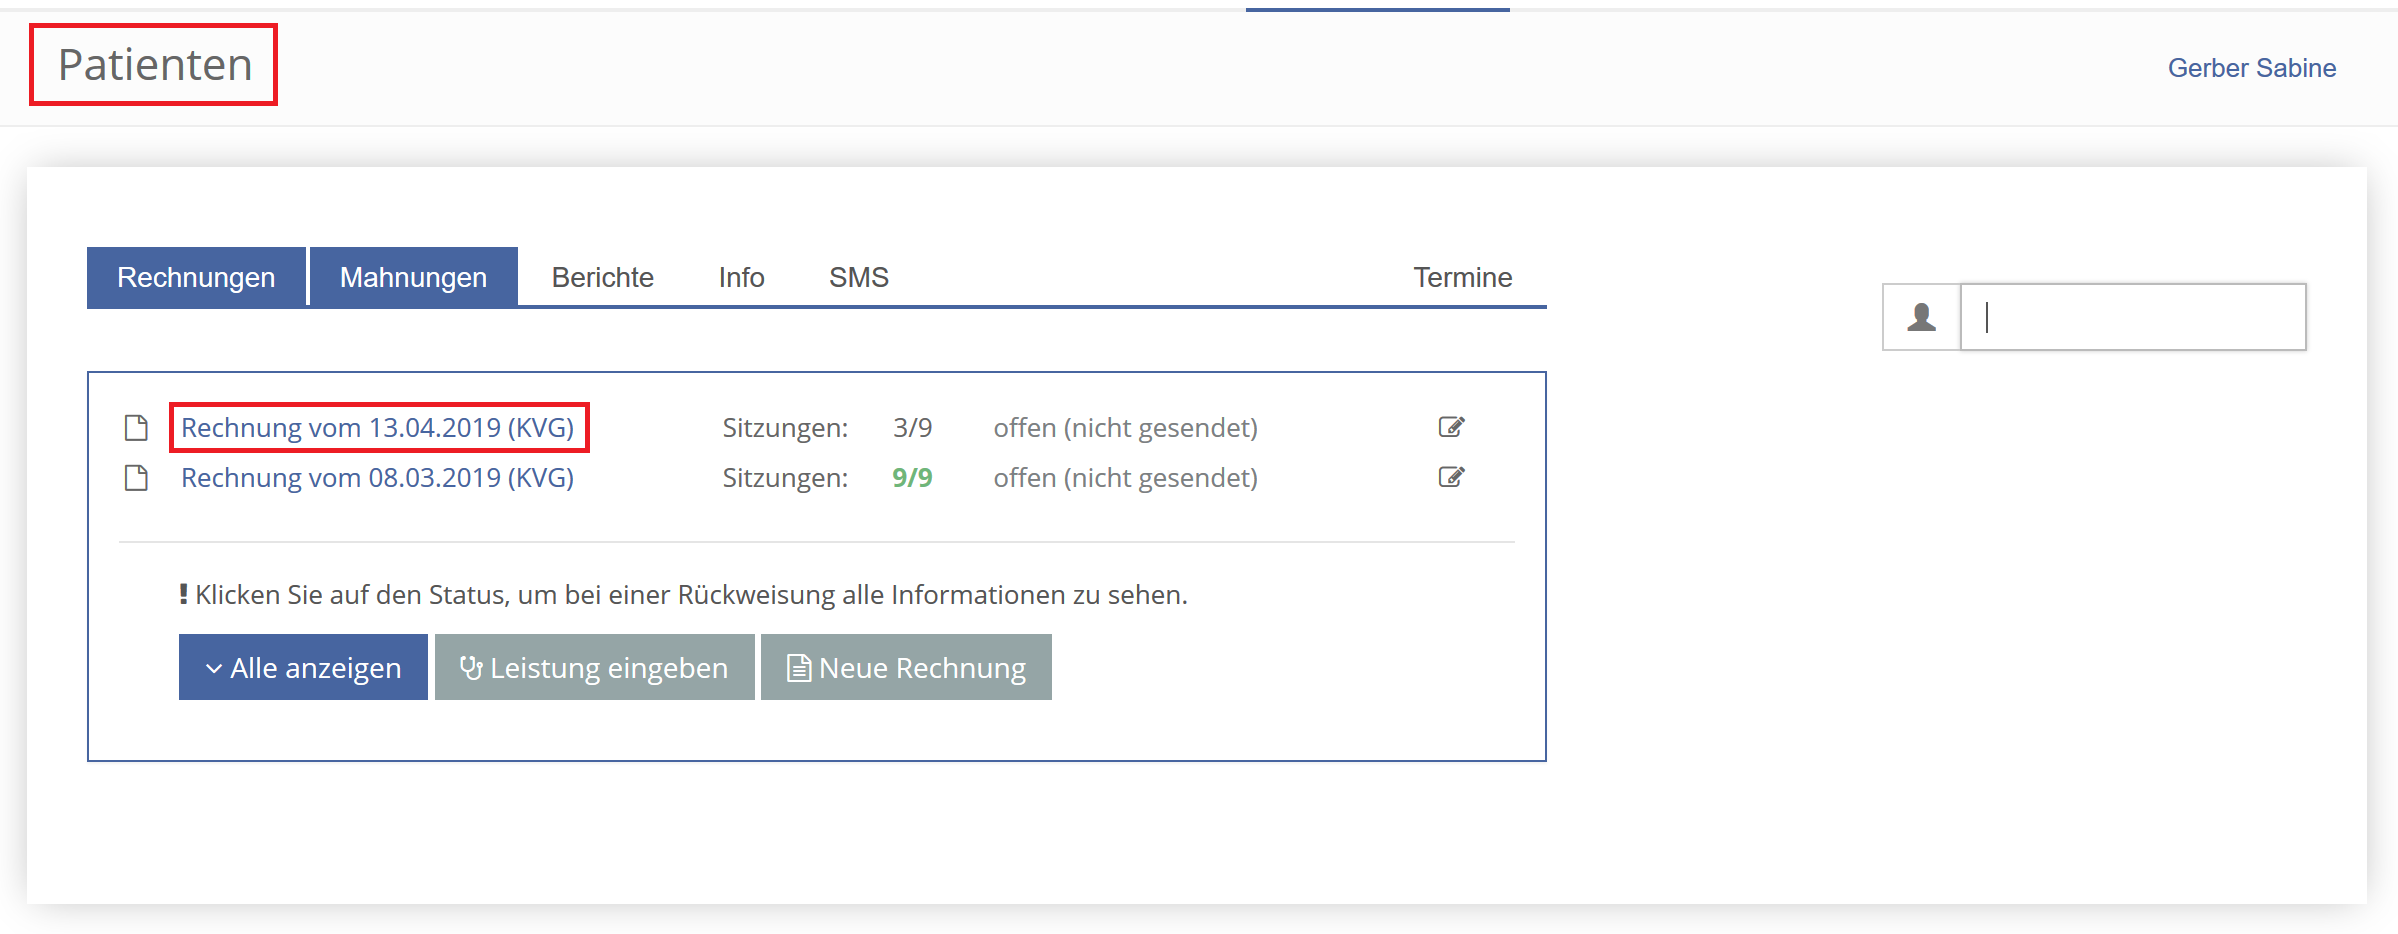Click status 'offen (nicht gesendet)' for 13.04.2019 invoice
The width and height of the screenshot is (2398, 934).
point(1126,428)
